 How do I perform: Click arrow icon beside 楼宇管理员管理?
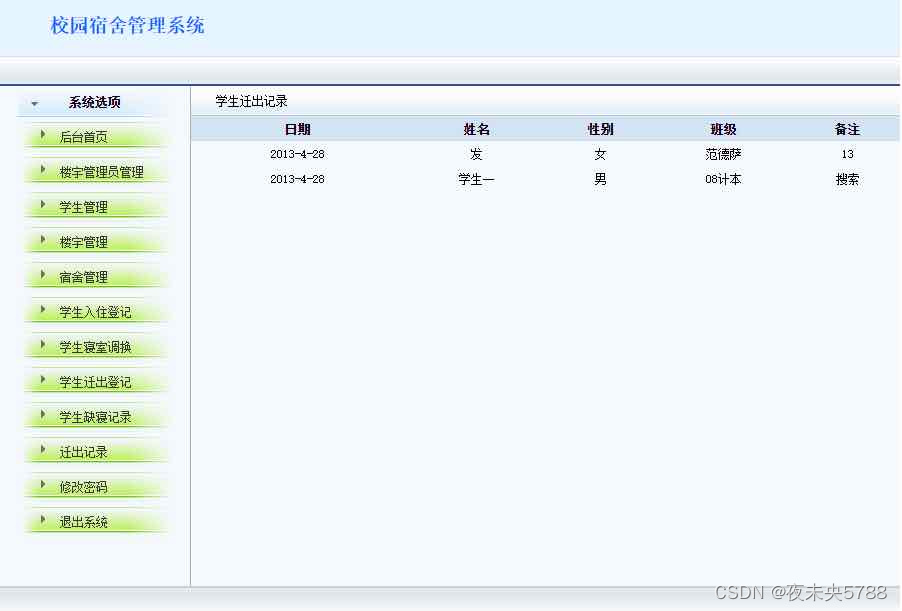[x=43, y=170]
